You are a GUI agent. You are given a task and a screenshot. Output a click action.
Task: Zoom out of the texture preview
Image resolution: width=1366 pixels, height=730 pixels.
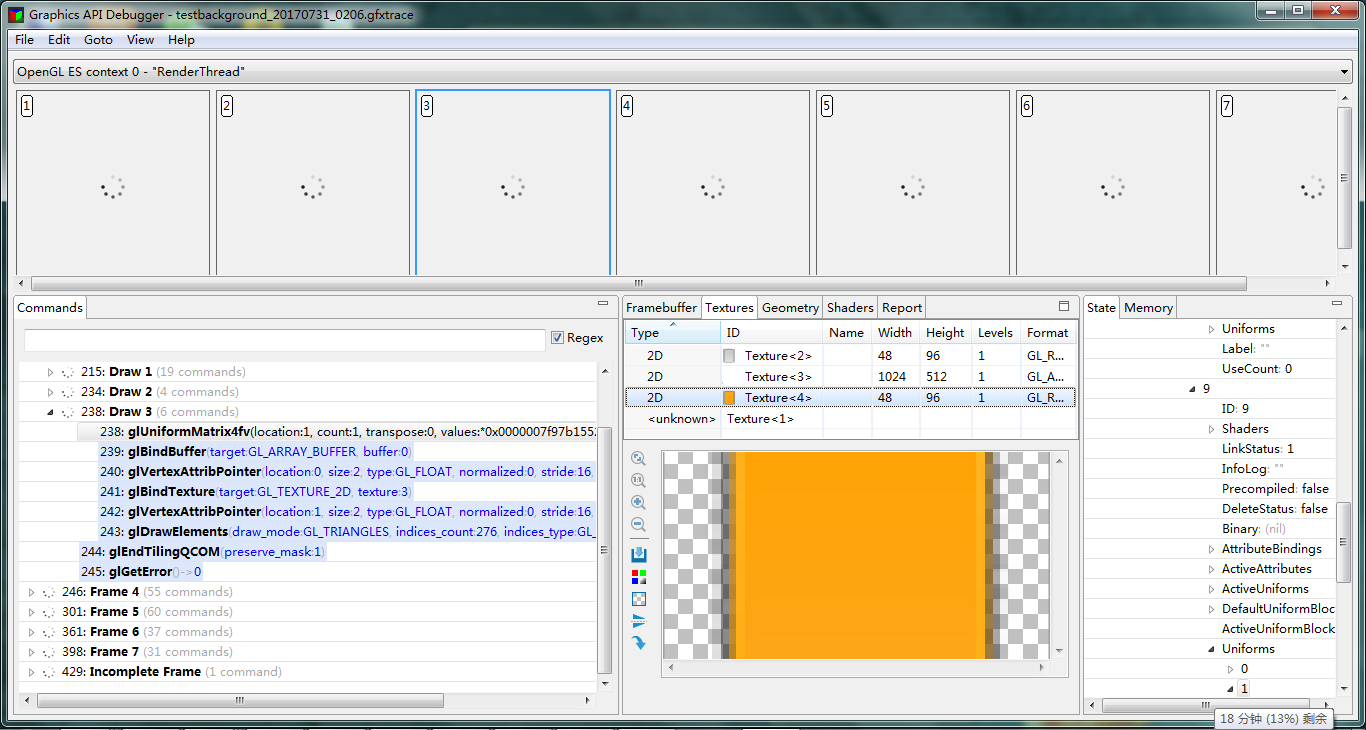pyautogui.click(x=639, y=524)
